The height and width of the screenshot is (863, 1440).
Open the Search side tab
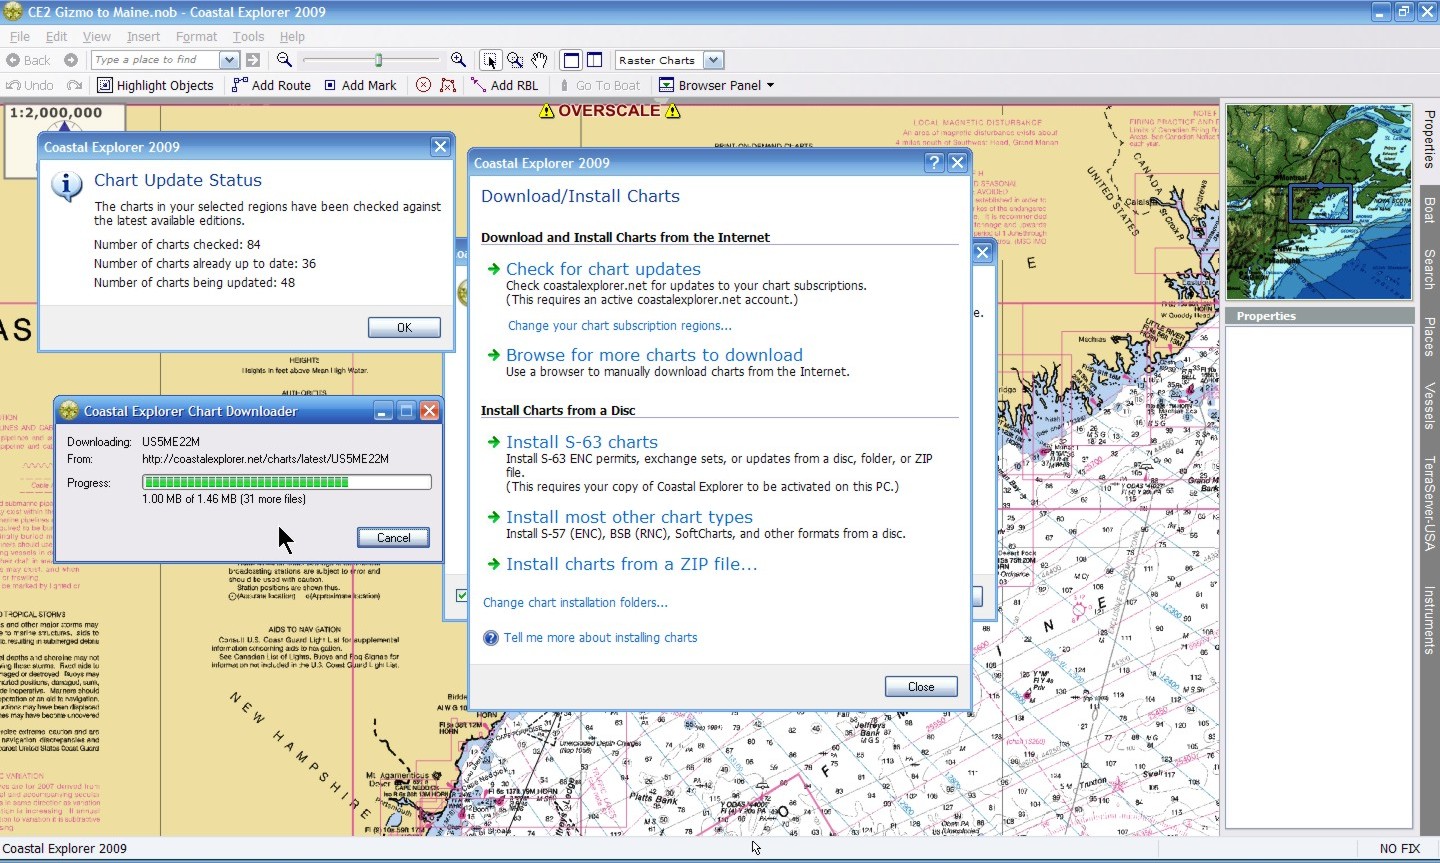point(1429,269)
